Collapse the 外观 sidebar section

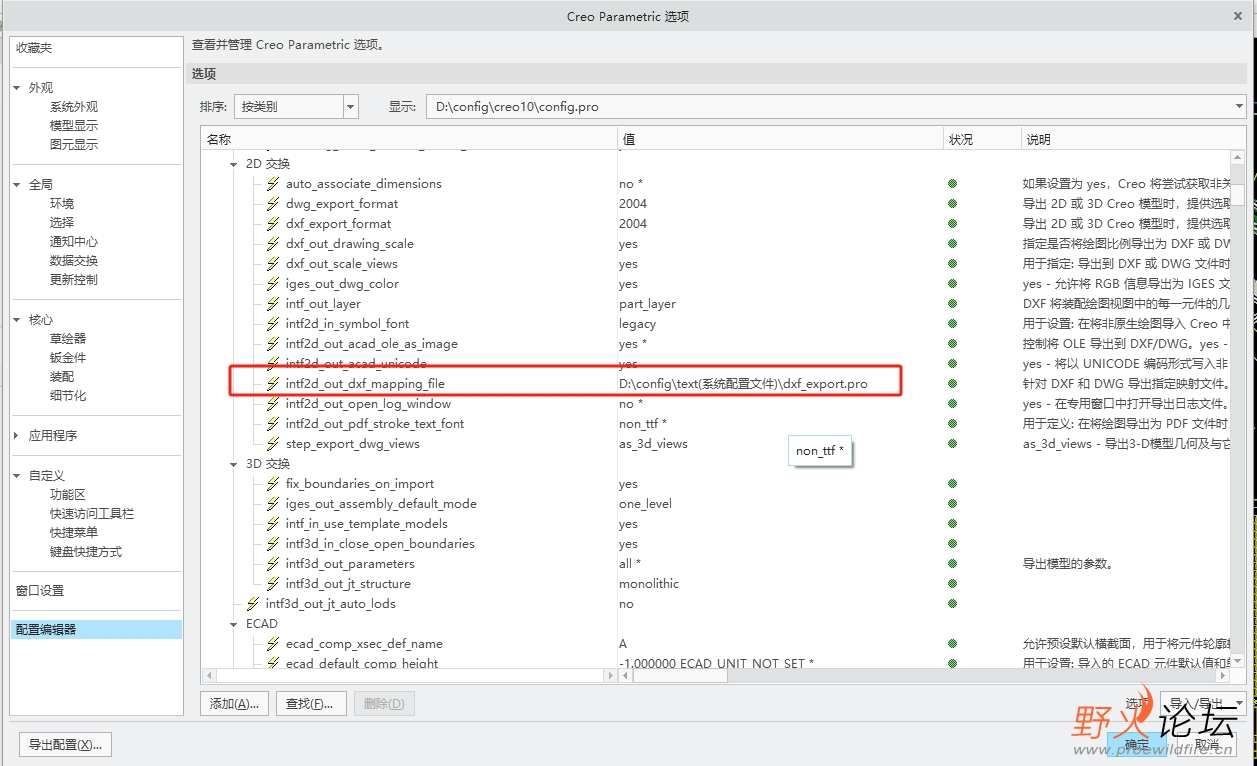coord(18,88)
